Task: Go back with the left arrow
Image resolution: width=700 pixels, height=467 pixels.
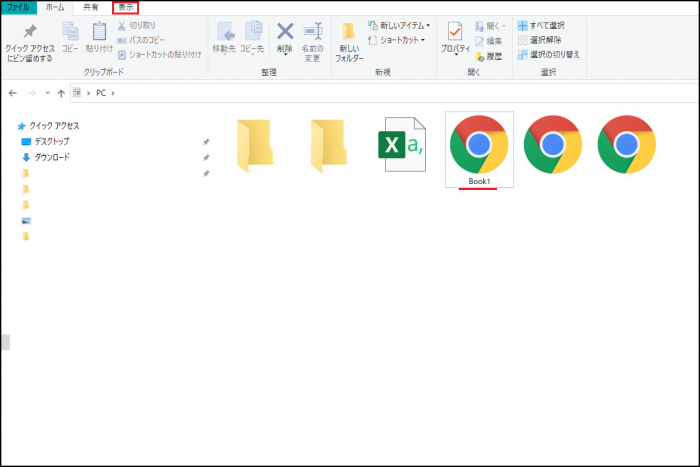Action: click(x=12, y=93)
